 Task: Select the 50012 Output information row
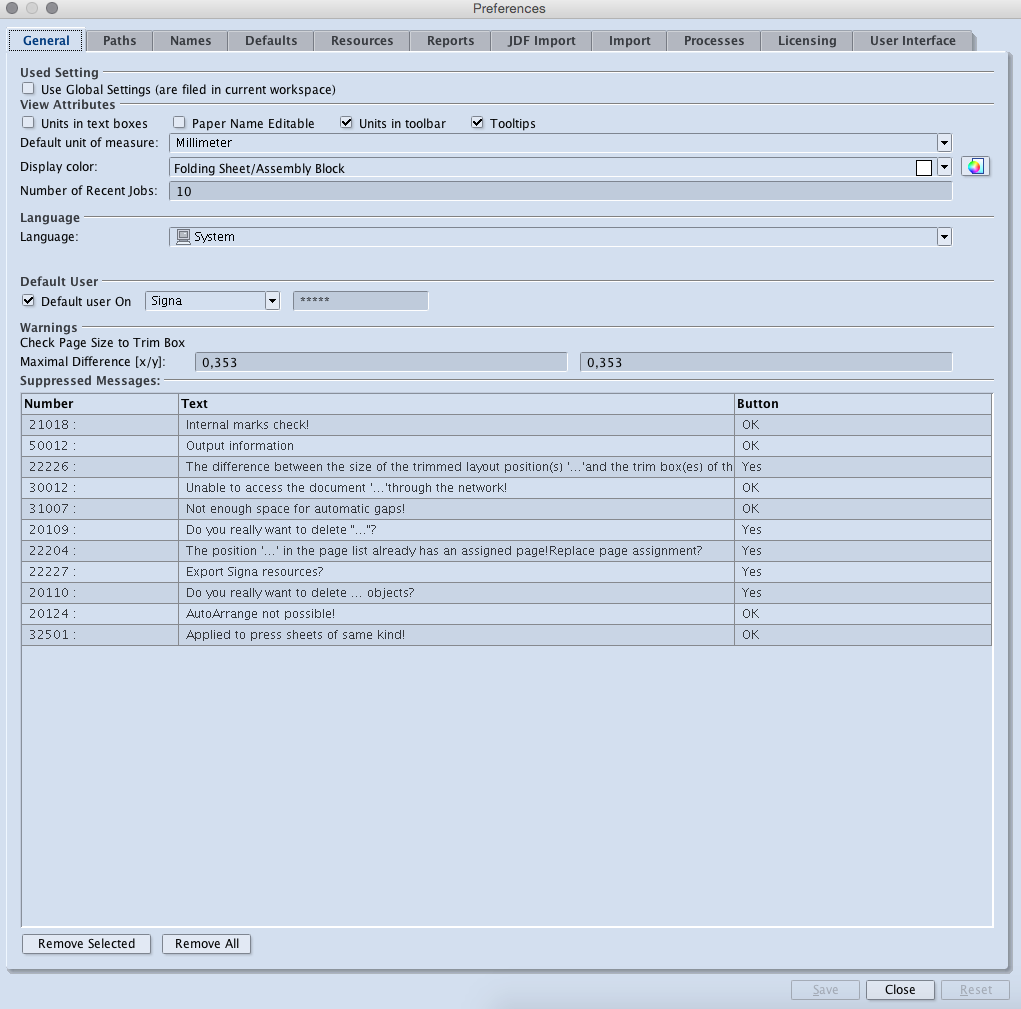[507, 445]
